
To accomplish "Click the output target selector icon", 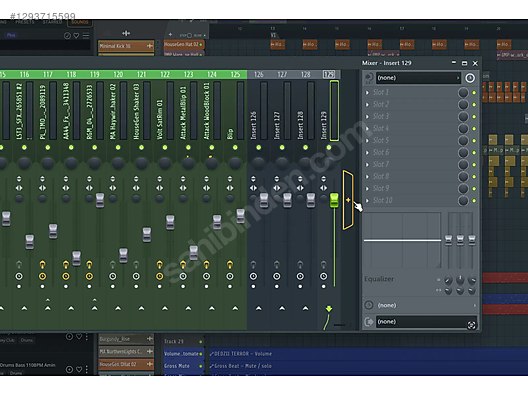I will click(x=471, y=325).
